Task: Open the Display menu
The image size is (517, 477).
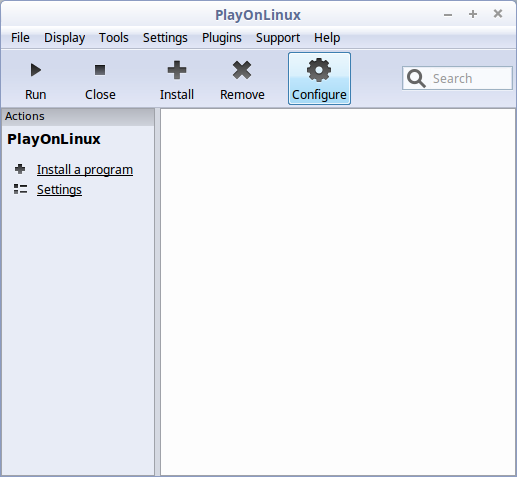Action: point(65,38)
